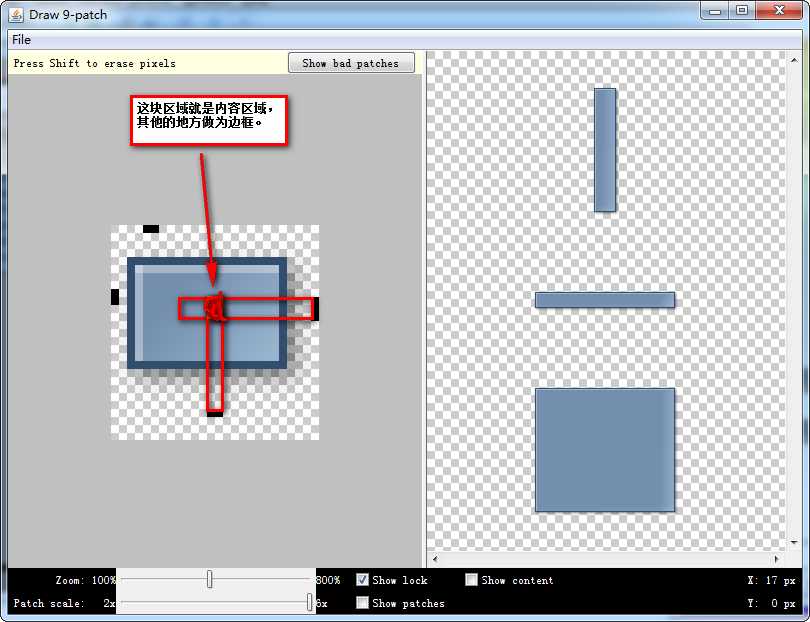
Task: Click the 'Press Shift to erase pixels' hint
Action: 95,64
